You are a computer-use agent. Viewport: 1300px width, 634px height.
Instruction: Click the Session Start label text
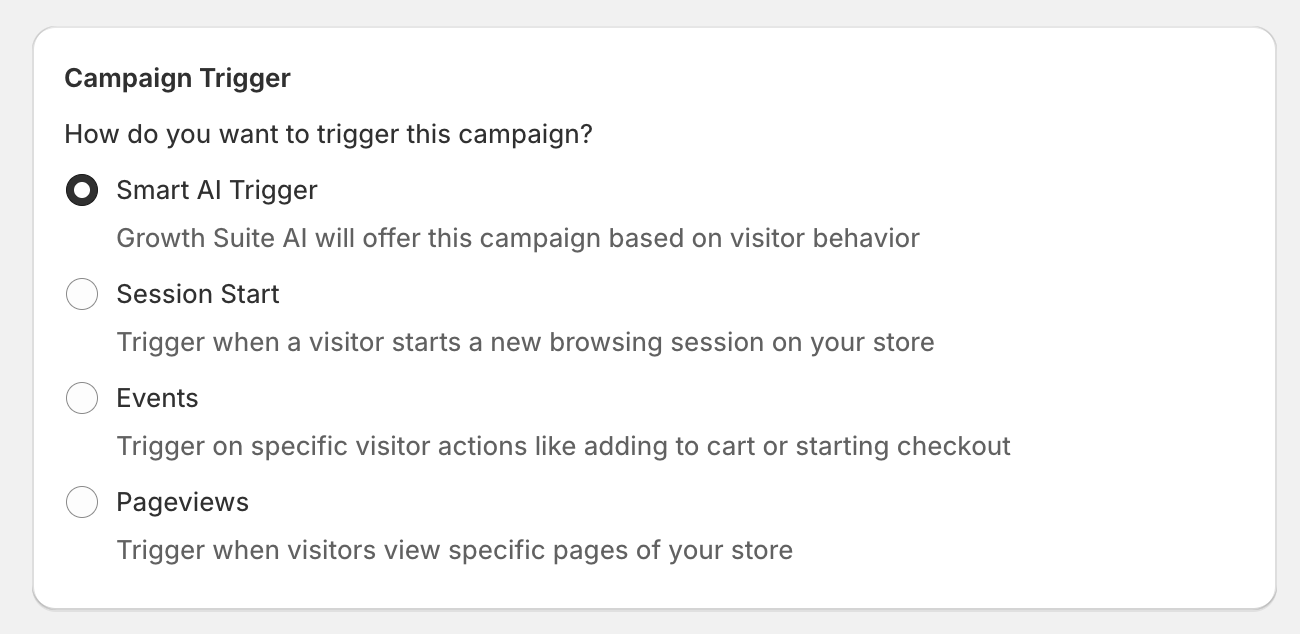coord(197,294)
